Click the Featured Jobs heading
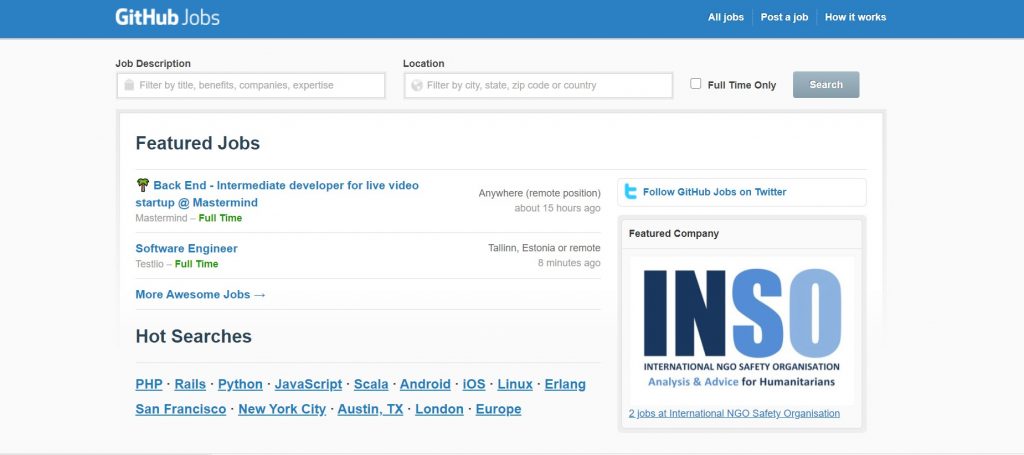This screenshot has height=455, width=1024. click(198, 144)
